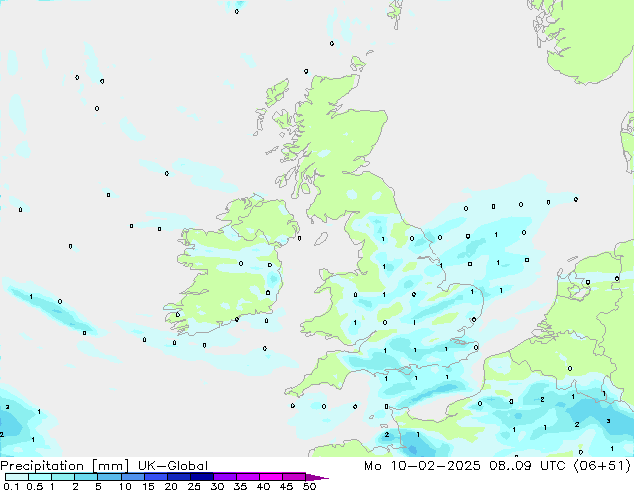The image size is (634, 490).
Task: Click the "0.1" legend value label
Action: coord(11,486)
